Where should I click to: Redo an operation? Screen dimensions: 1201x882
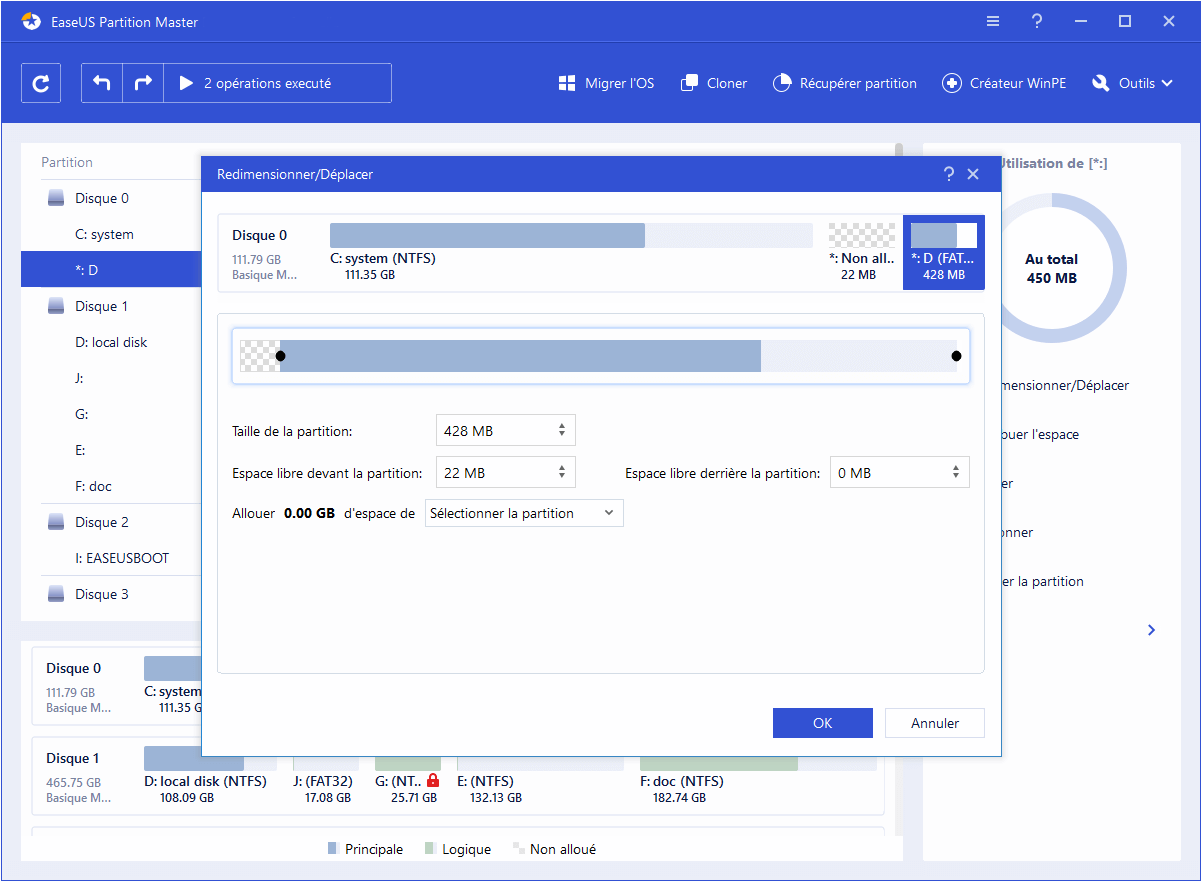(x=142, y=83)
